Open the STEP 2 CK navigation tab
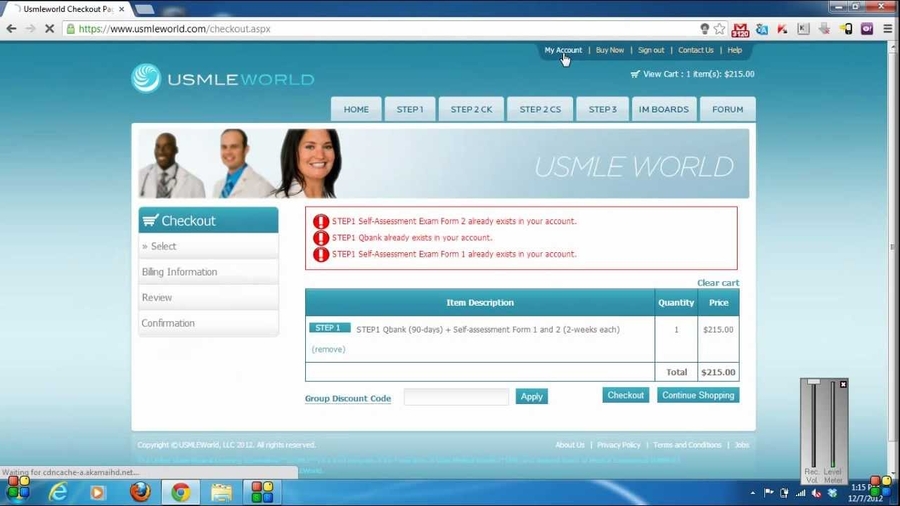The image size is (900, 506). pyautogui.click(x=471, y=109)
